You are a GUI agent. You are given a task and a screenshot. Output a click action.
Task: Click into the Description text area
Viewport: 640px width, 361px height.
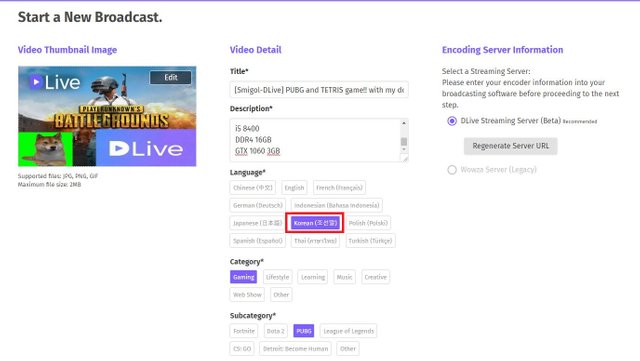315,140
